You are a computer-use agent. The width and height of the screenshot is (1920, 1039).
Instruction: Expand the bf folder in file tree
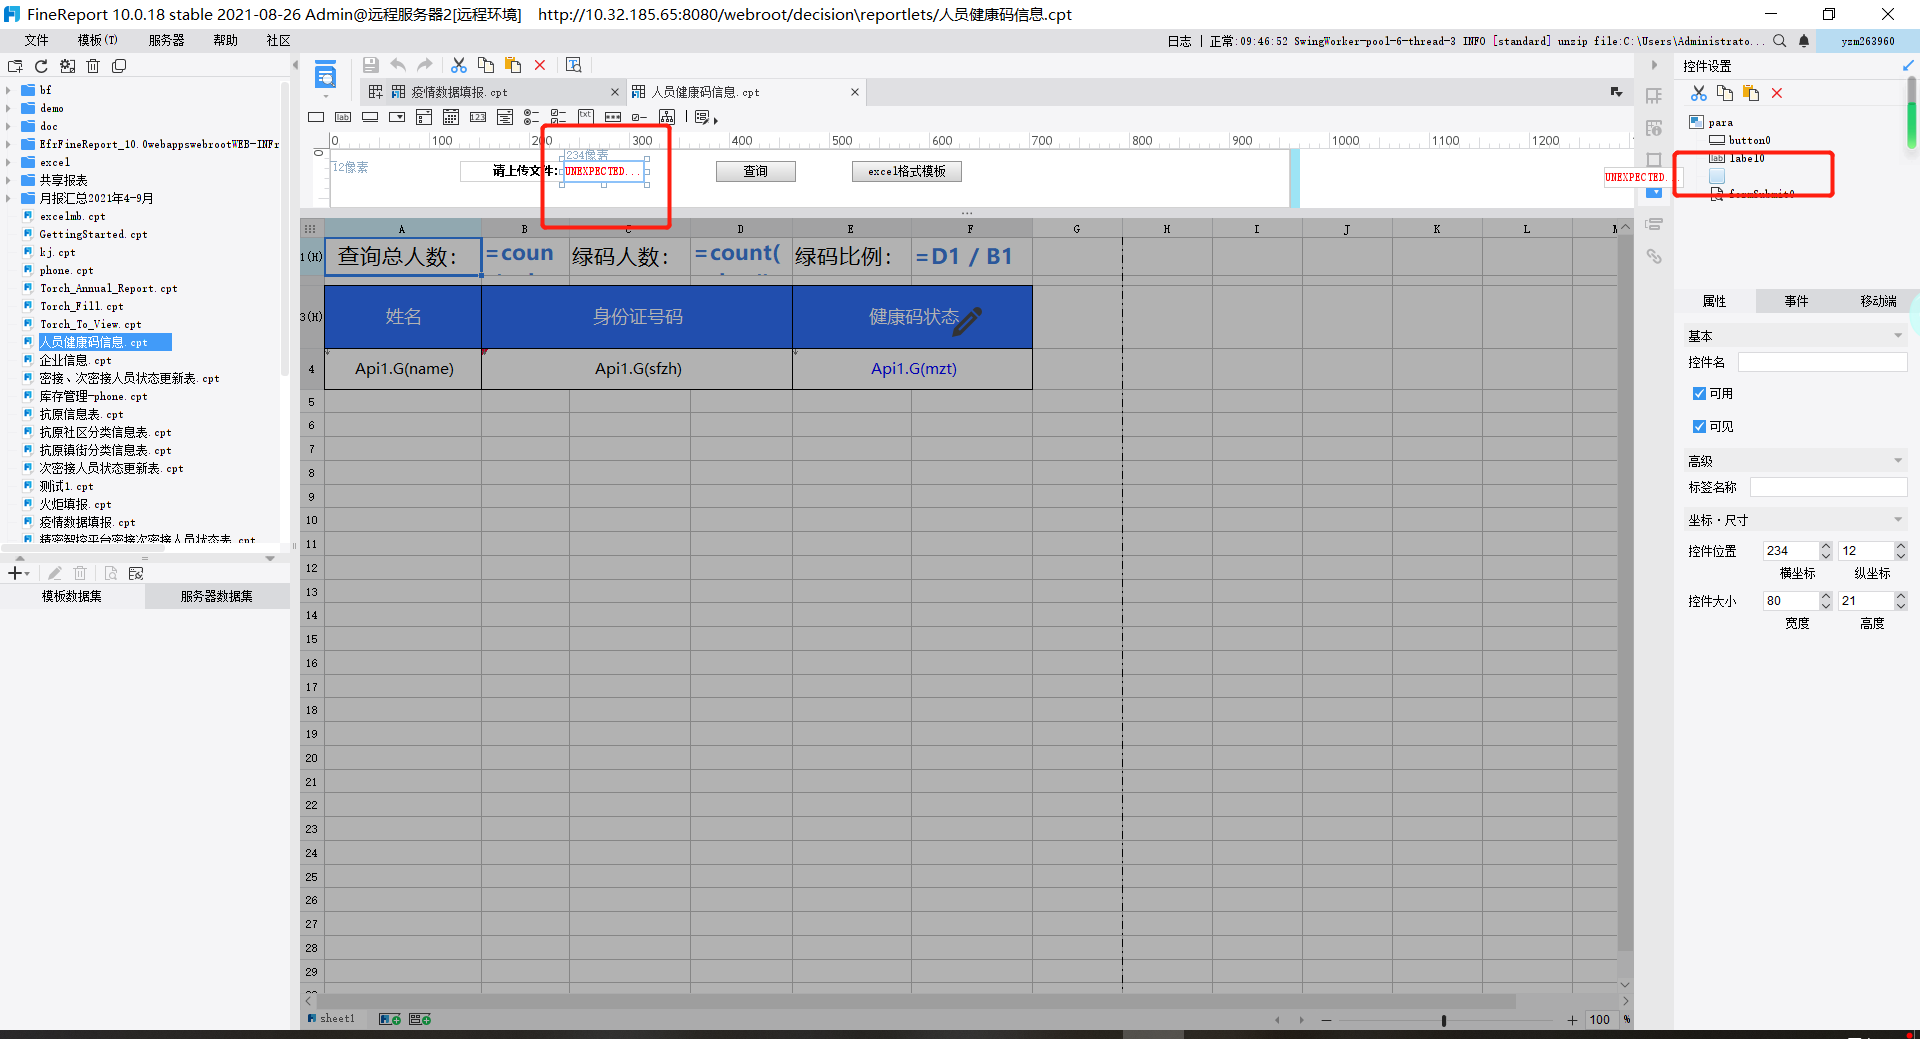(8, 90)
